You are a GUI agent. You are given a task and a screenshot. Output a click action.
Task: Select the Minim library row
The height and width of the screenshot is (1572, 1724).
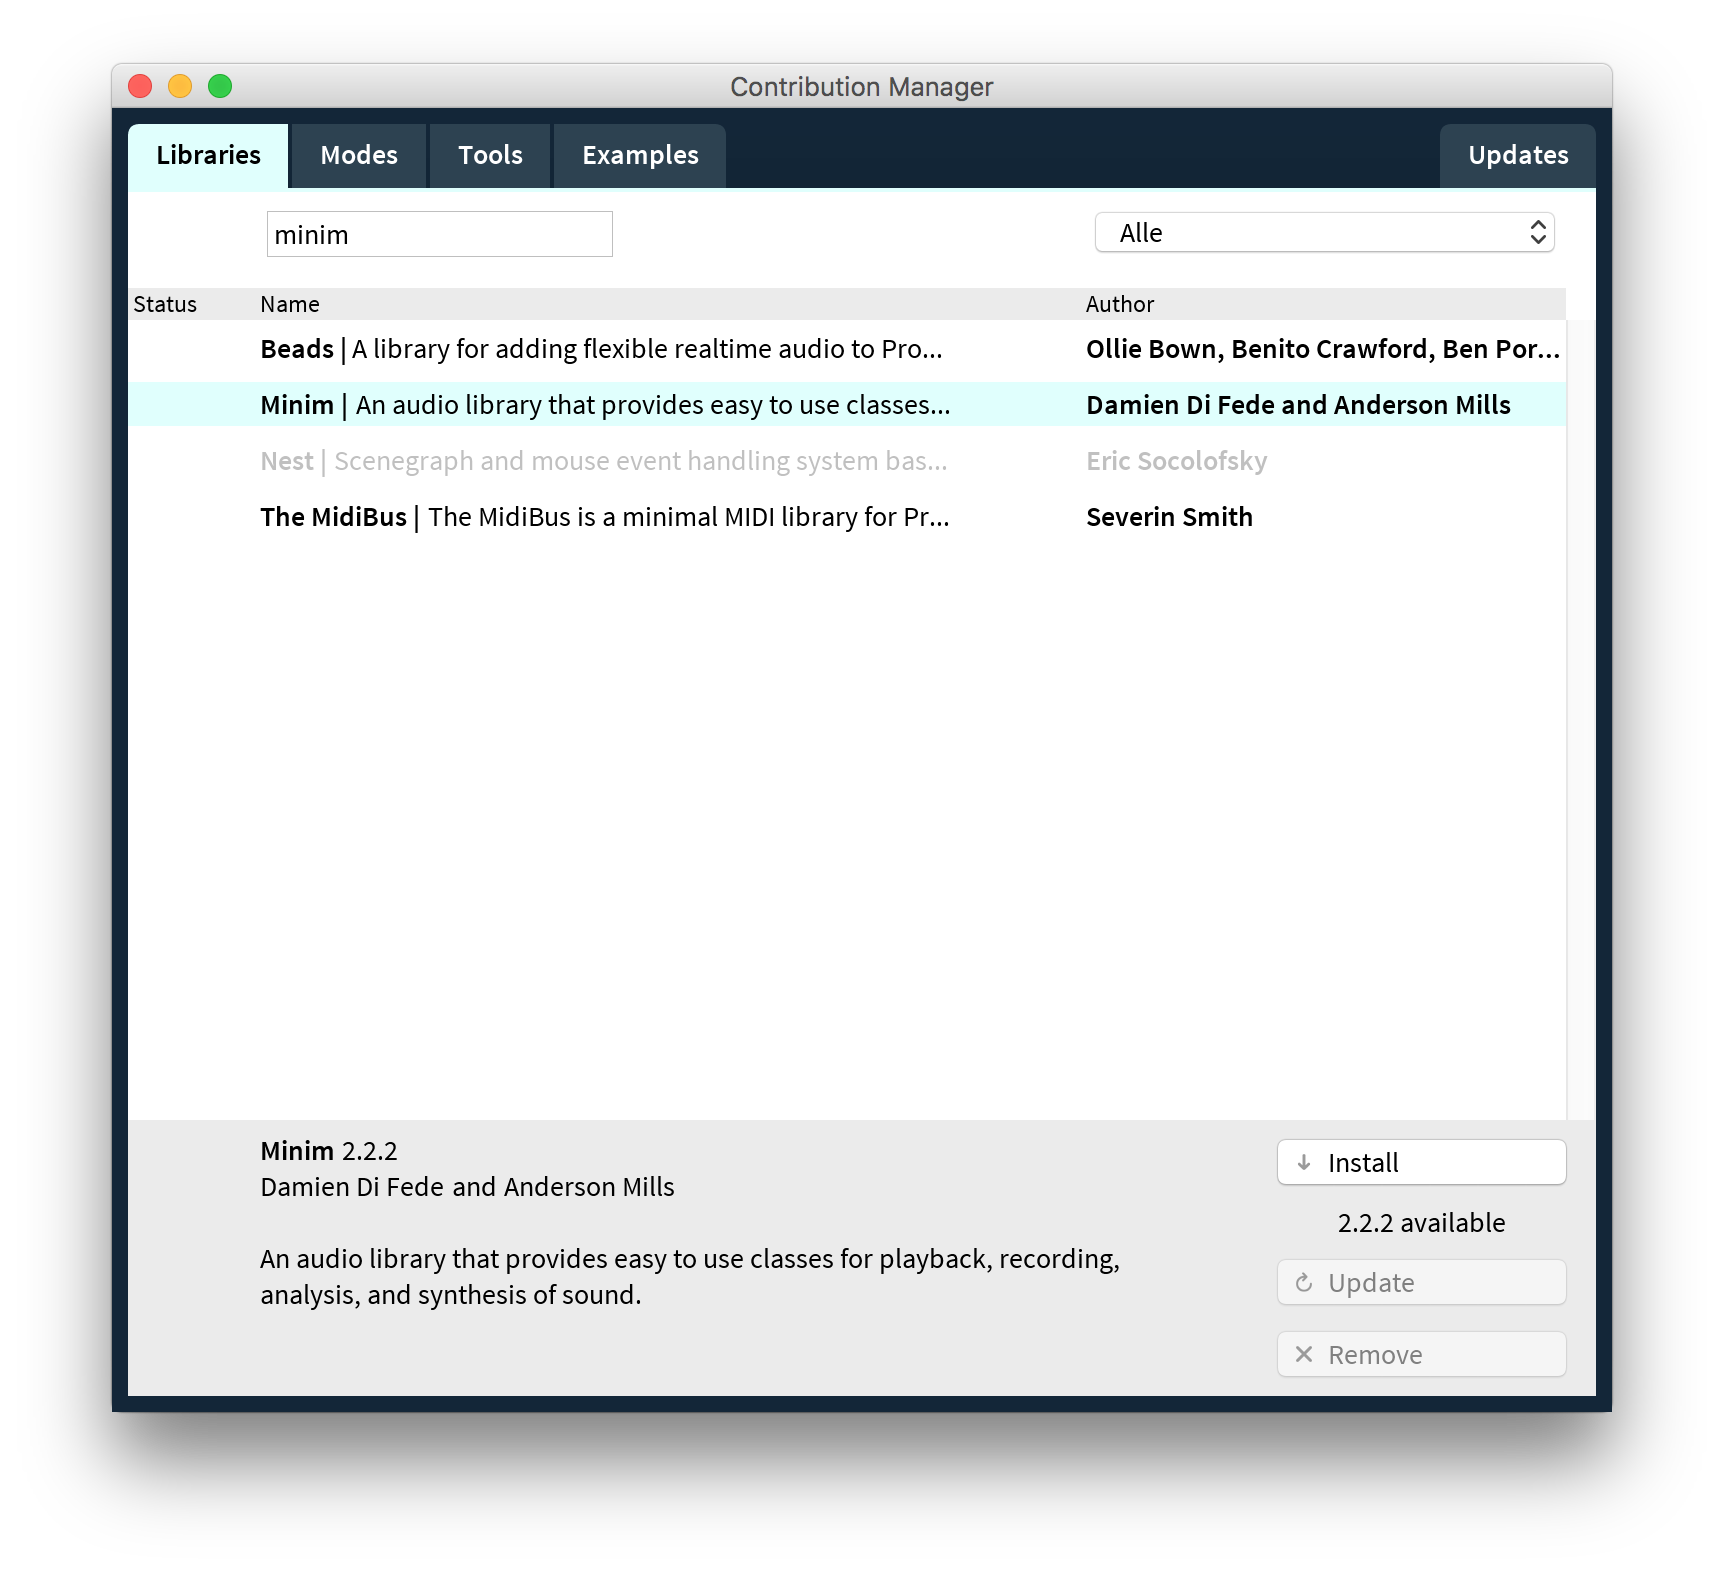(x=847, y=405)
